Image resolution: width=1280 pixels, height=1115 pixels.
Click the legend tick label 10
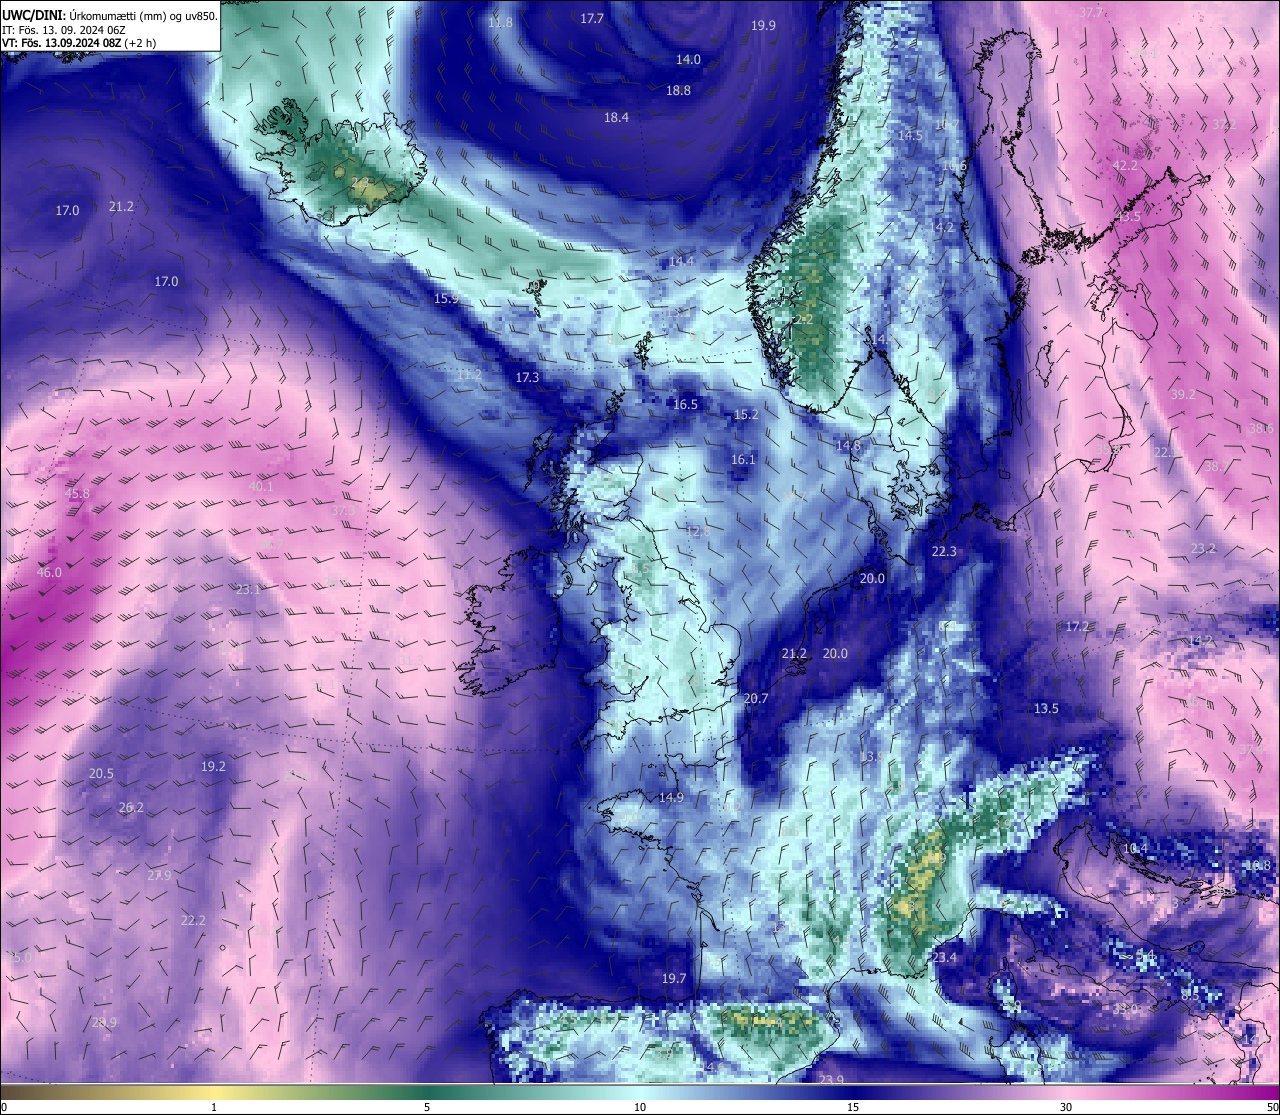point(640,1107)
